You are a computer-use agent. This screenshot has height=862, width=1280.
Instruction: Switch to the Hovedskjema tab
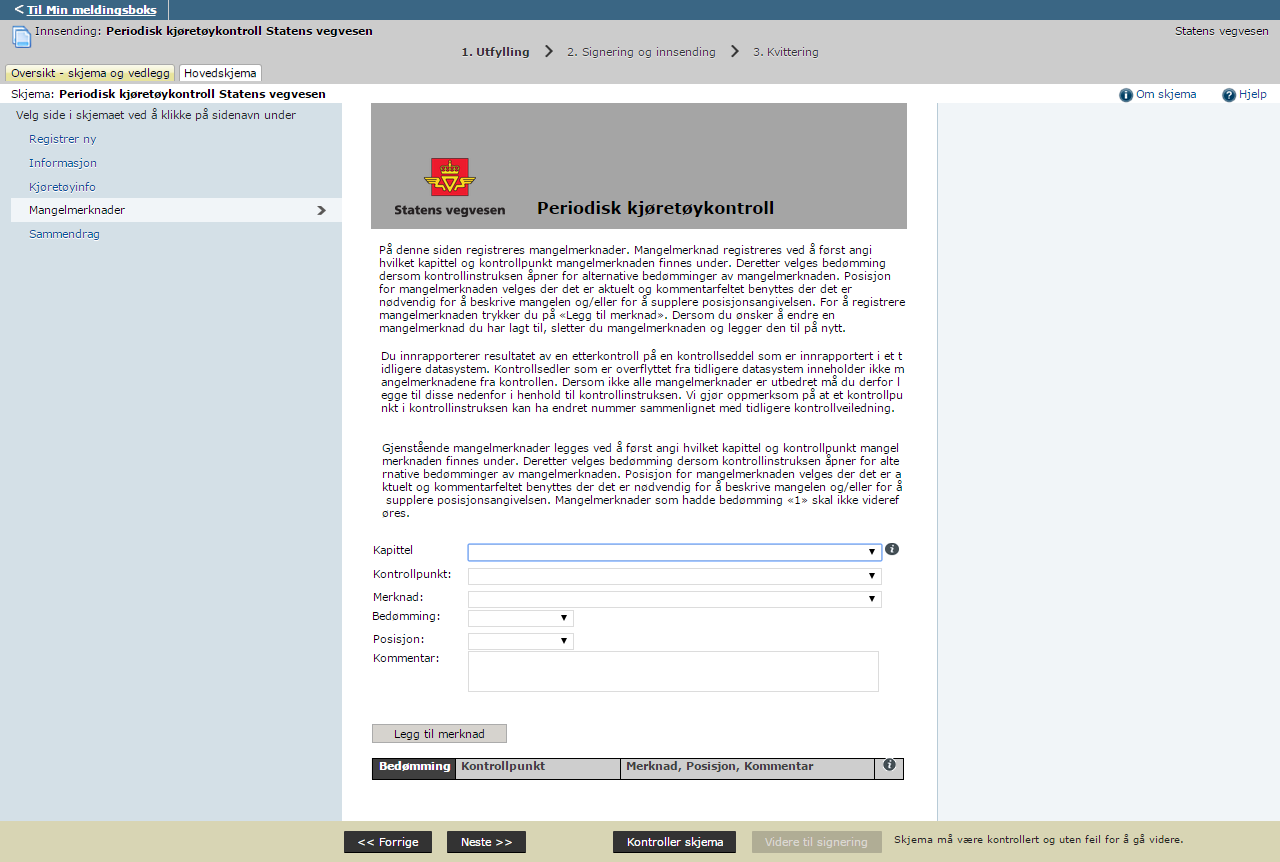click(220, 73)
